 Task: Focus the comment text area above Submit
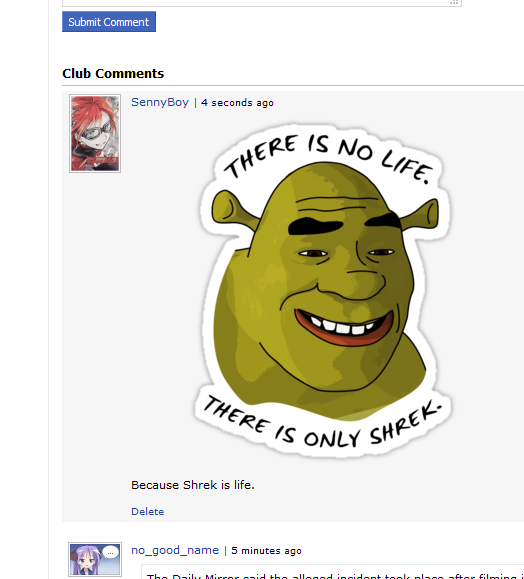[x=262, y=3]
